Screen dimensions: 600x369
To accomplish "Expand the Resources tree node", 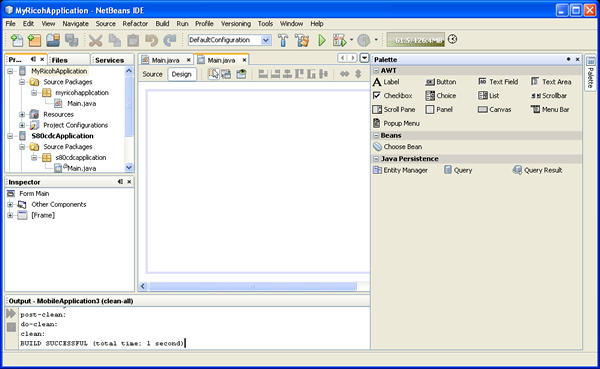I will tap(22, 114).
